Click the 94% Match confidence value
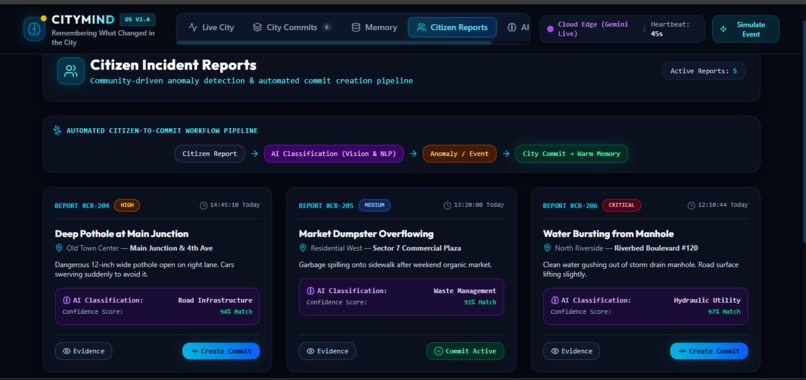Screen dimensions: 806x380 [236, 312]
